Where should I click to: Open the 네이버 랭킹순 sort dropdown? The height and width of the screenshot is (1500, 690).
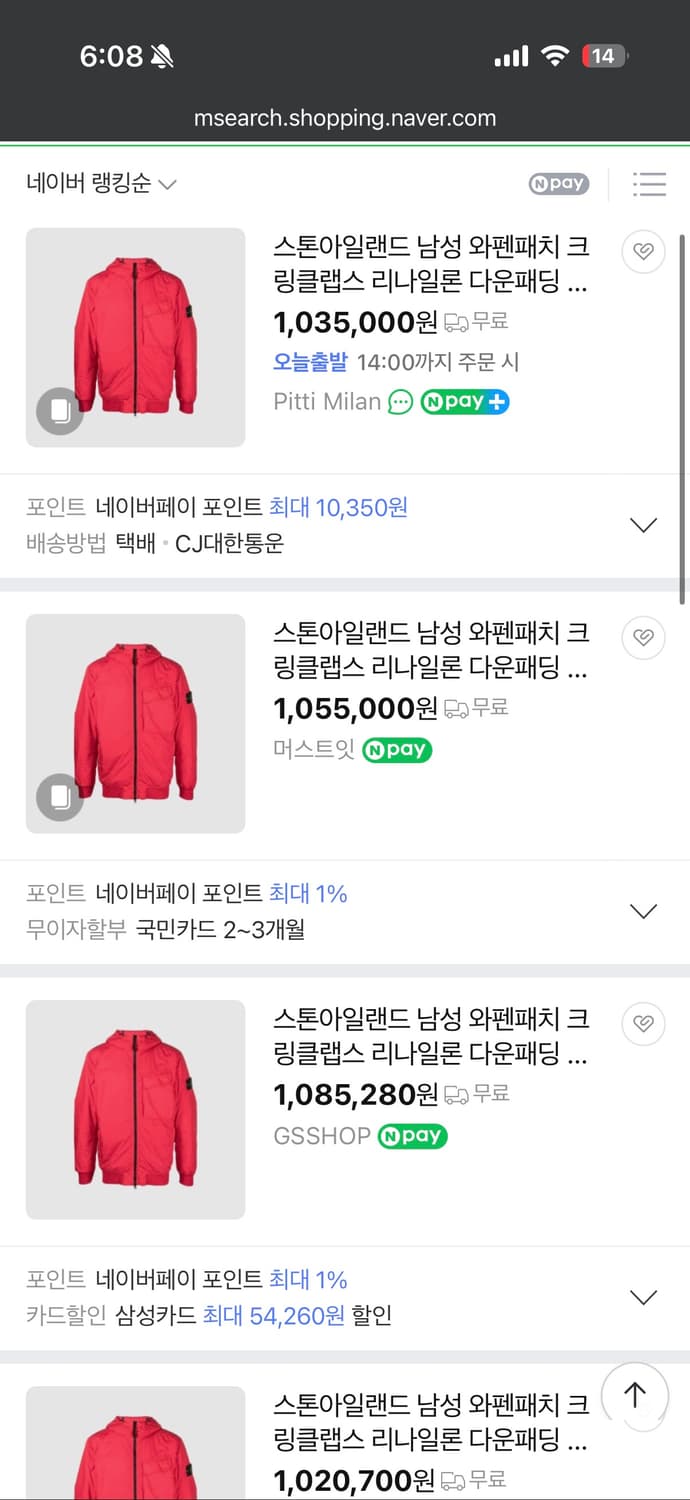(x=97, y=184)
